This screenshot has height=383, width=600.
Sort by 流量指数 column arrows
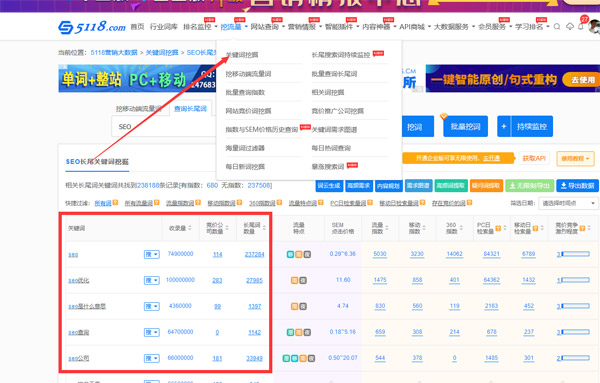tap(387, 228)
